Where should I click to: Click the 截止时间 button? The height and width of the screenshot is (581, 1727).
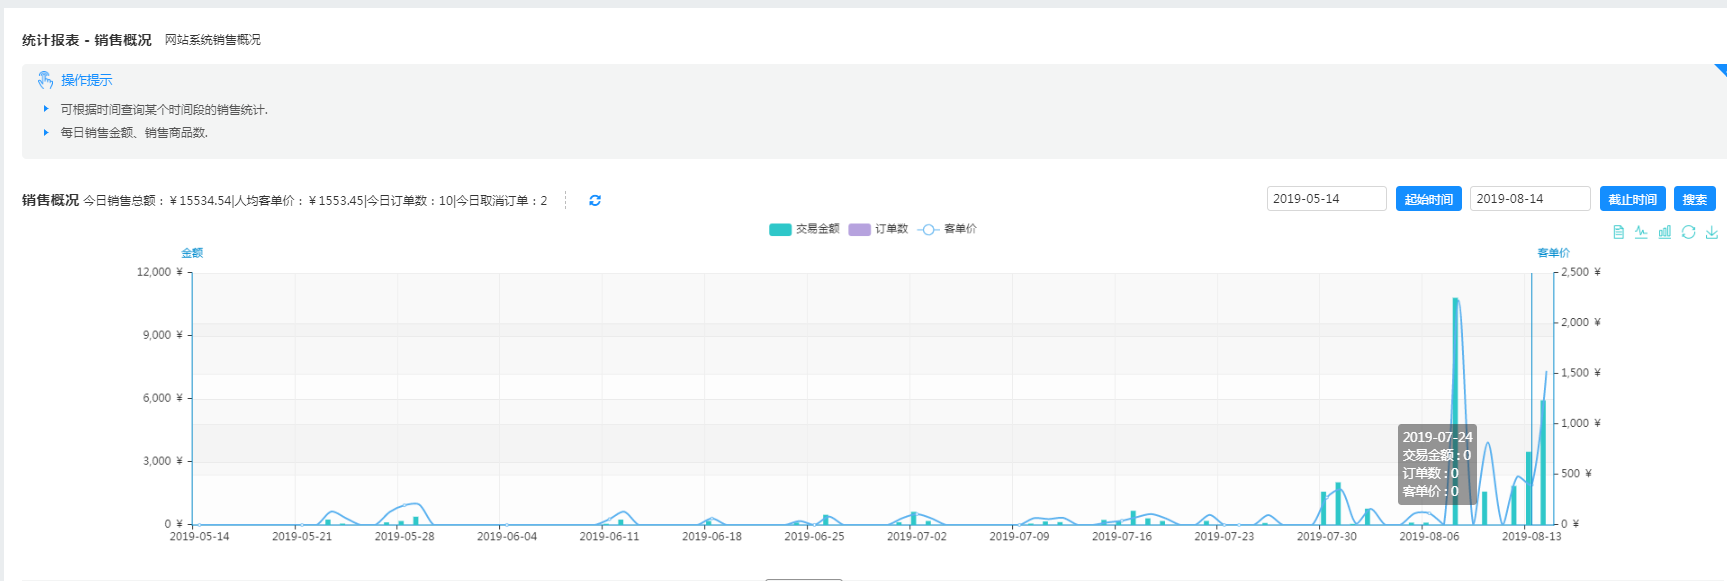pos(1632,199)
